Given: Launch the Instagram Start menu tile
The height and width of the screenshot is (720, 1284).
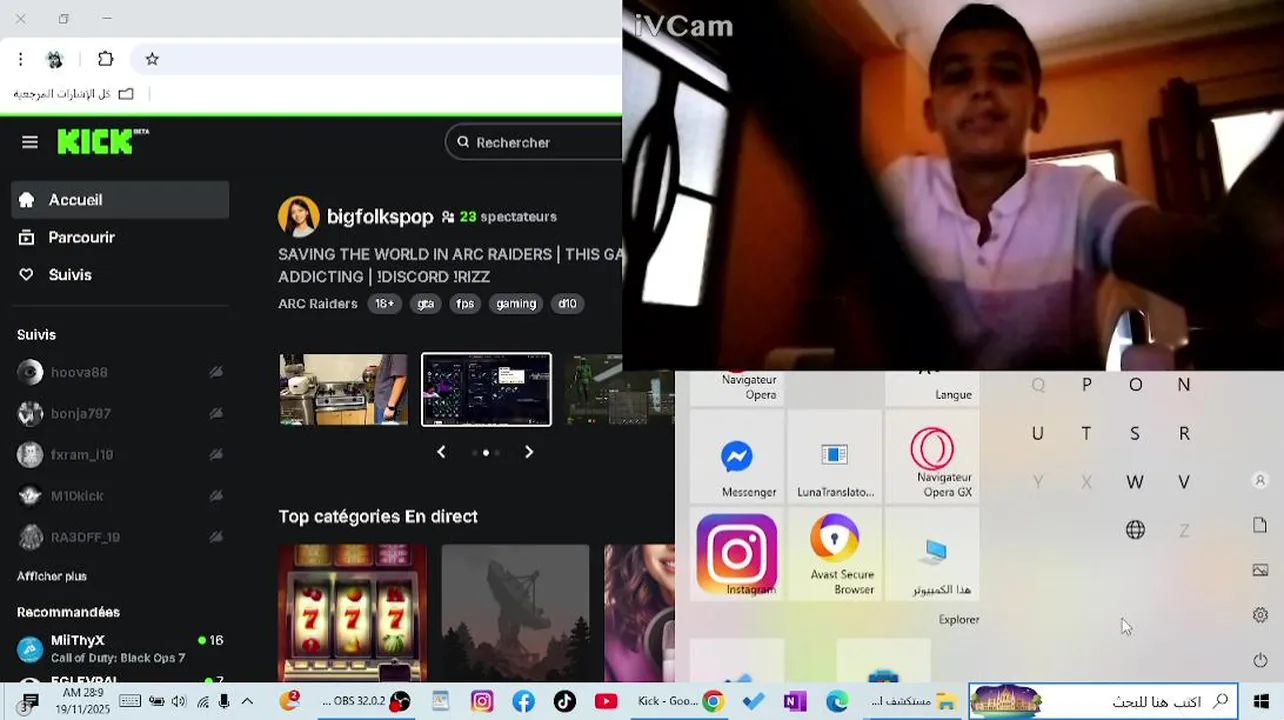Looking at the screenshot, I should click(737, 553).
